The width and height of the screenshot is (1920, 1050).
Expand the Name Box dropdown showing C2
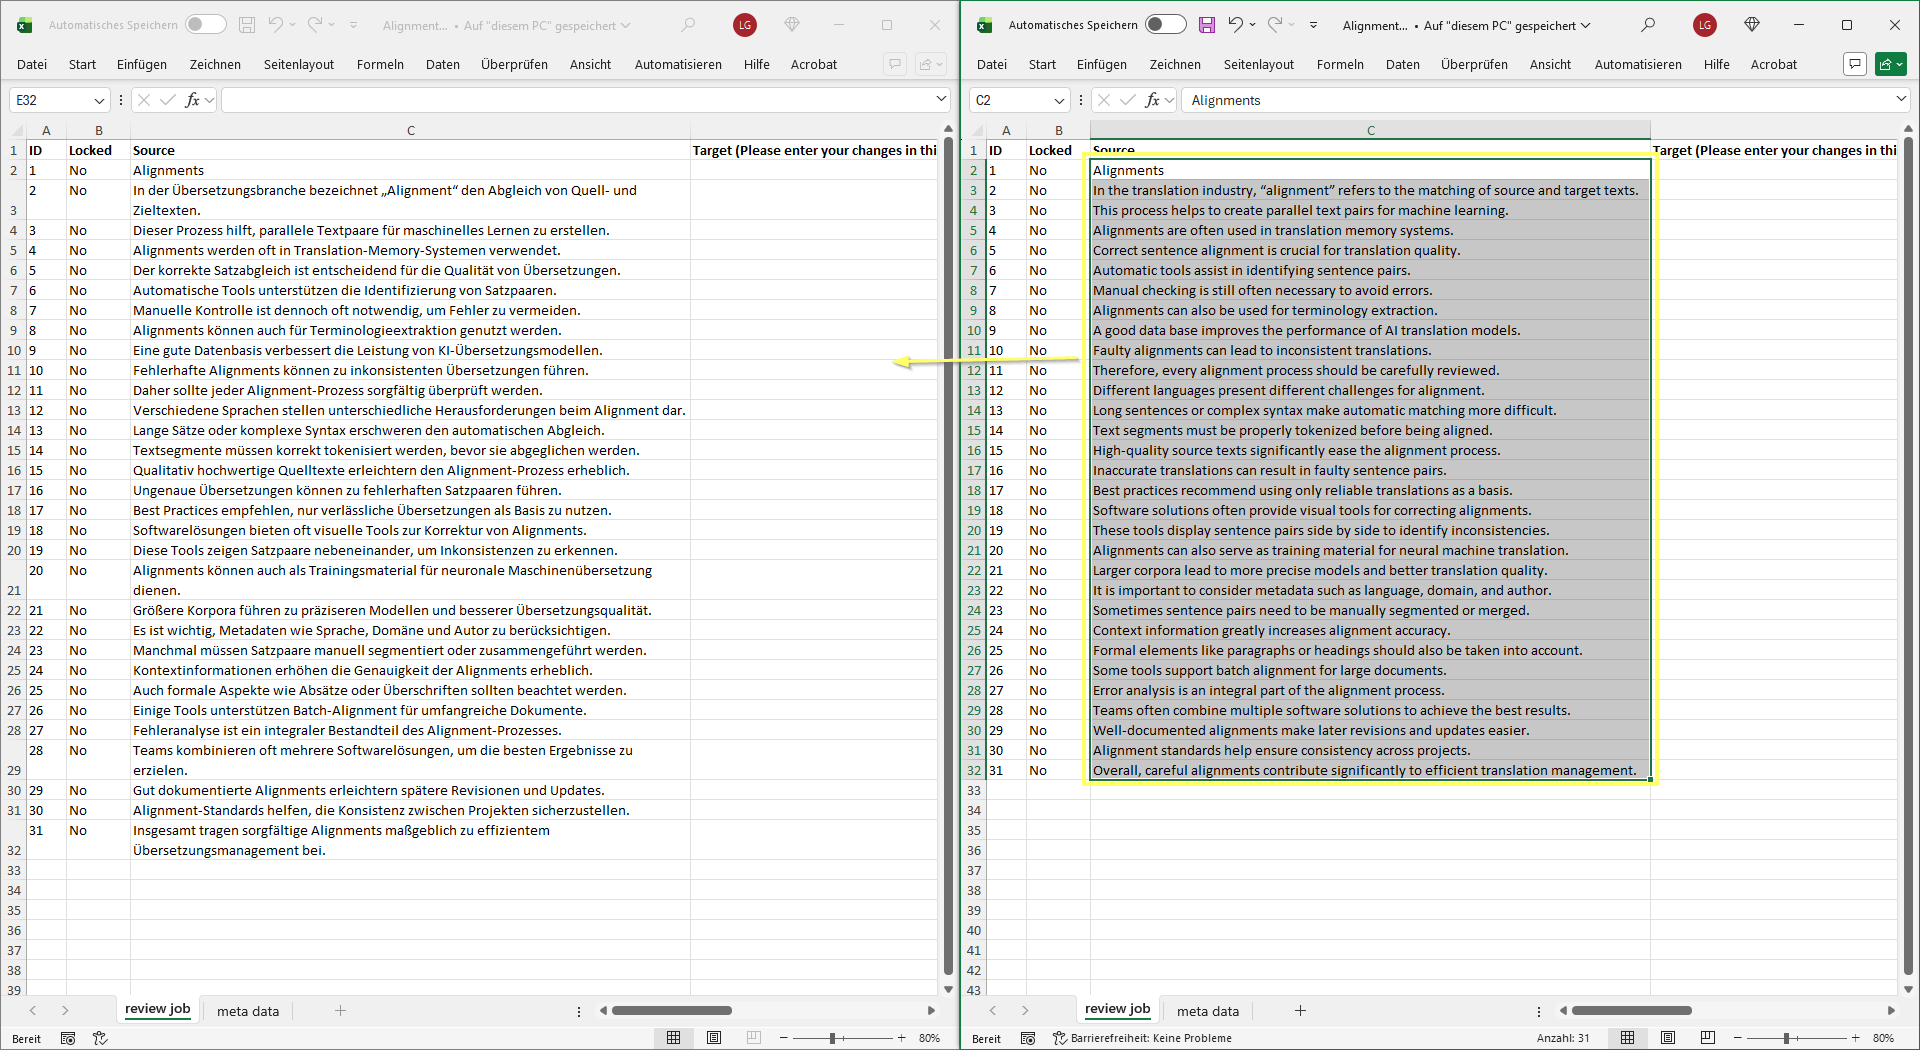1059,100
